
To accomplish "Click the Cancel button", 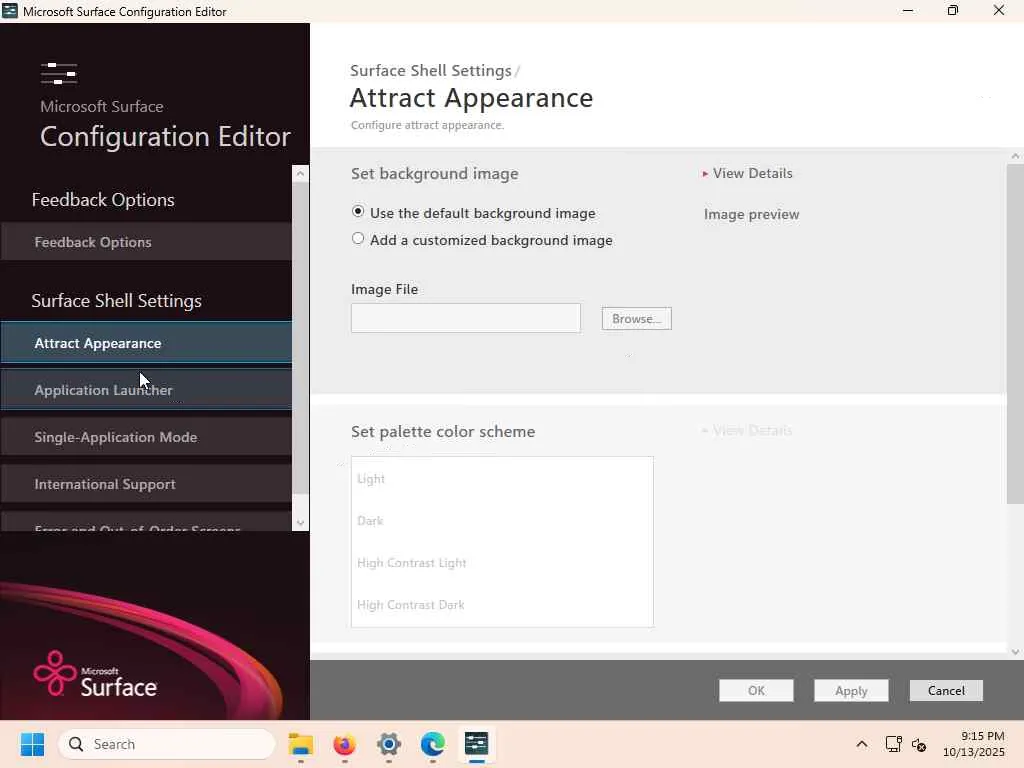I will pos(946,690).
